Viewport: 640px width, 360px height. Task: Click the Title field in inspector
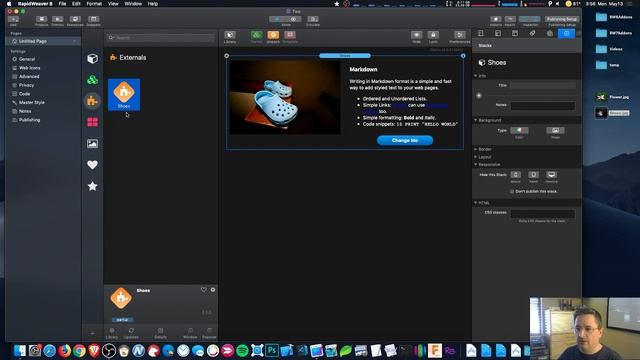click(x=542, y=85)
